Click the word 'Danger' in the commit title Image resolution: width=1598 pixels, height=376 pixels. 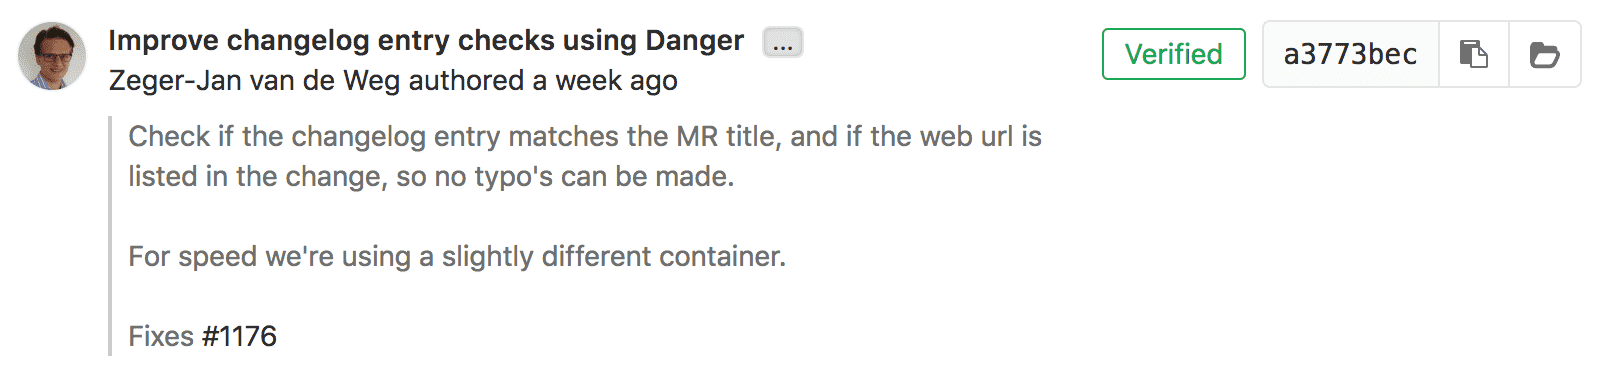(695, 40)
